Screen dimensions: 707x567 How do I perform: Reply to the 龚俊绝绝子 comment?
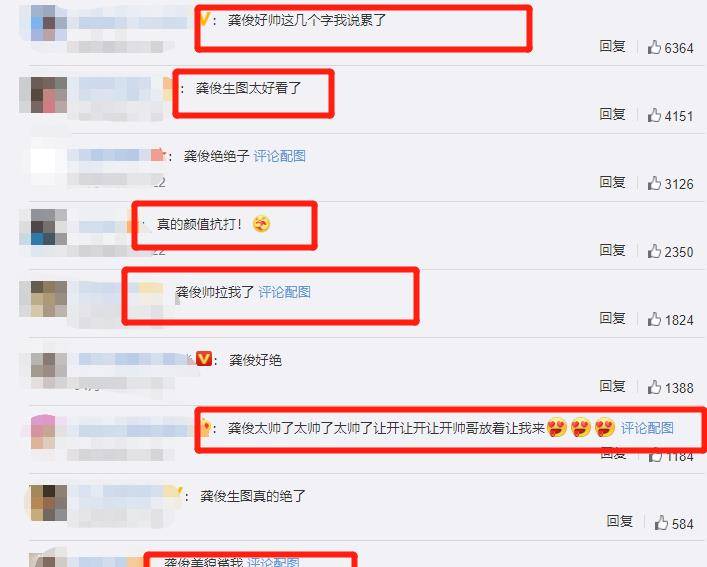point(612,182)
